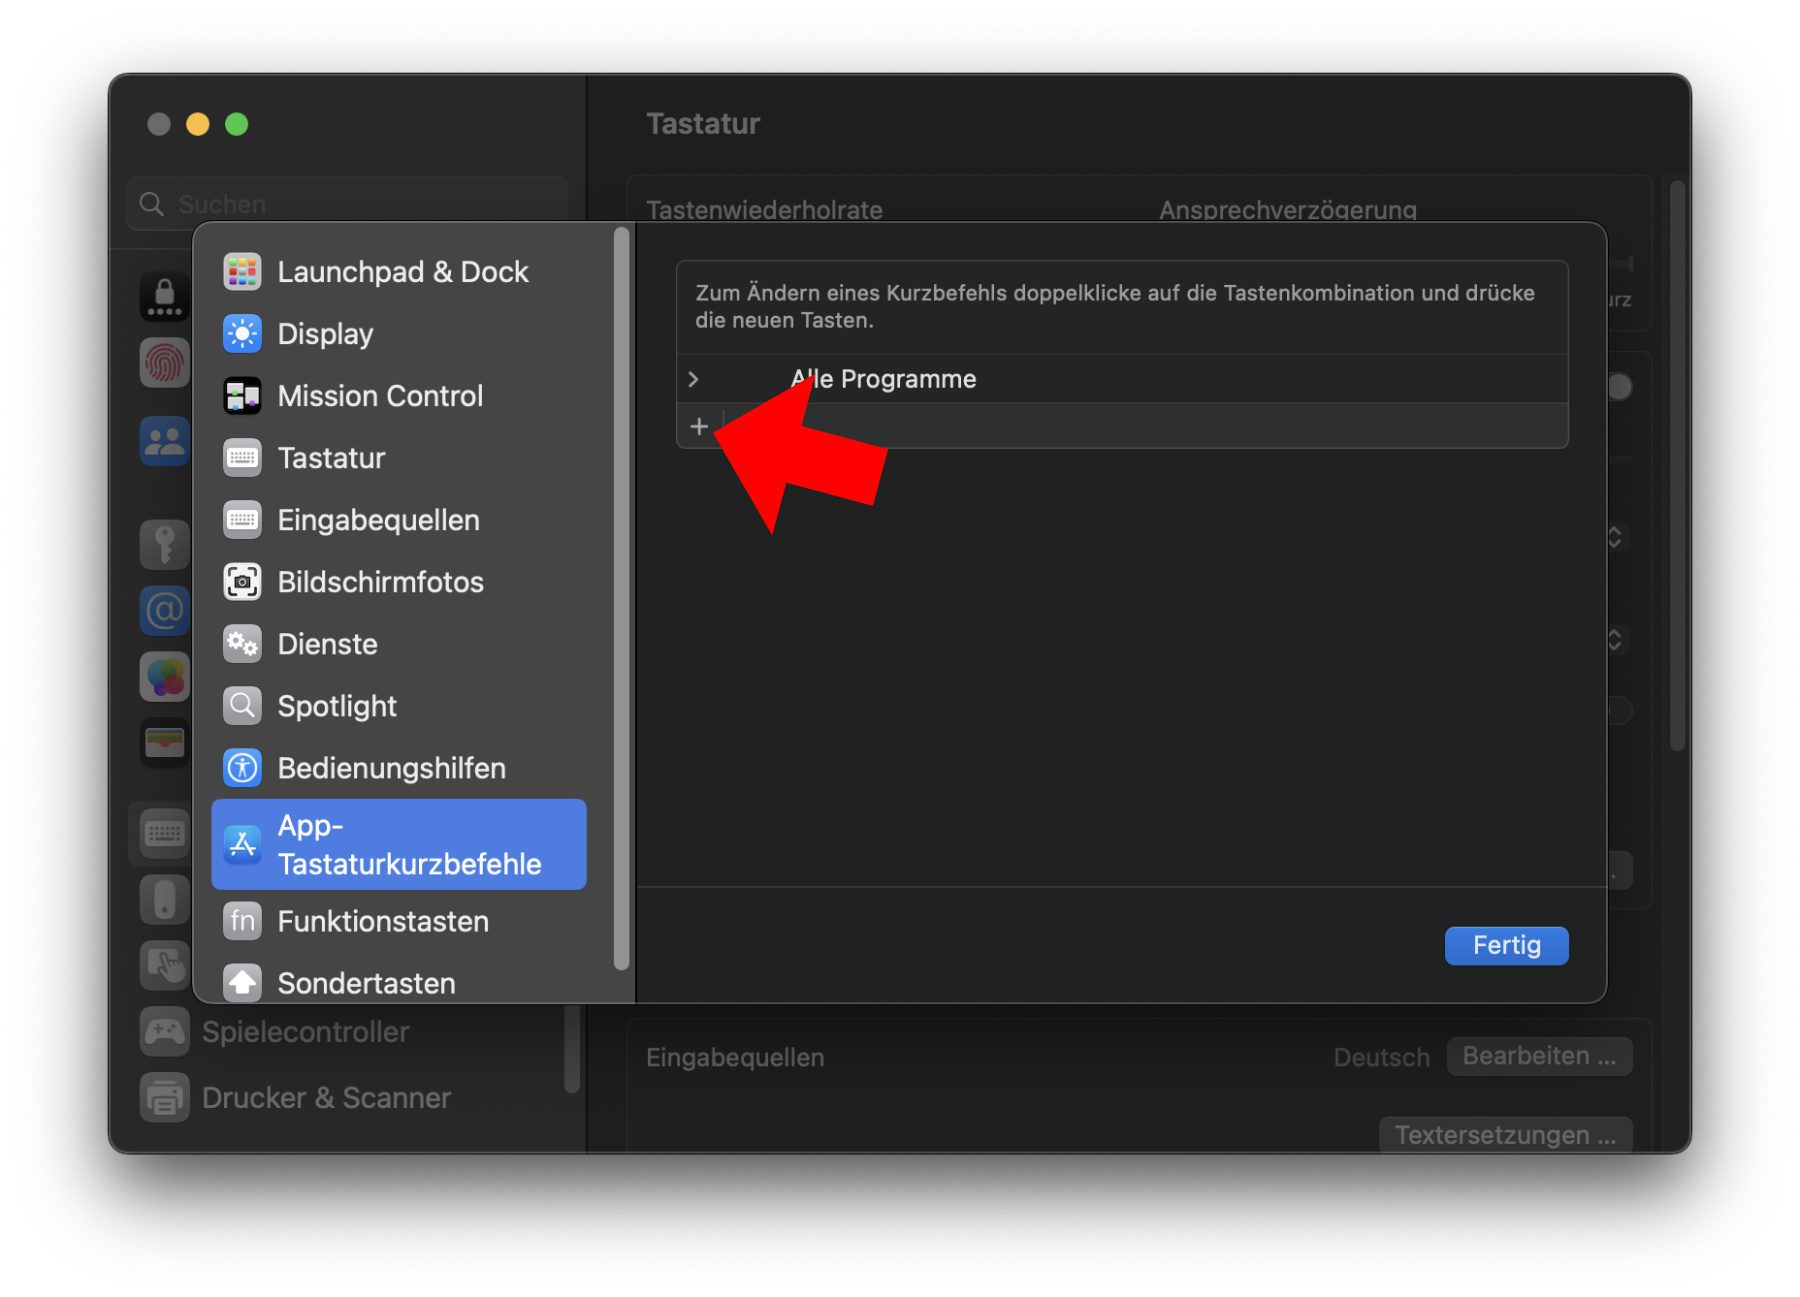This screenshot has height=1297, width=1800.
Task: Click the Bildschirmfotos camera icon
Action: click(242, 582)
